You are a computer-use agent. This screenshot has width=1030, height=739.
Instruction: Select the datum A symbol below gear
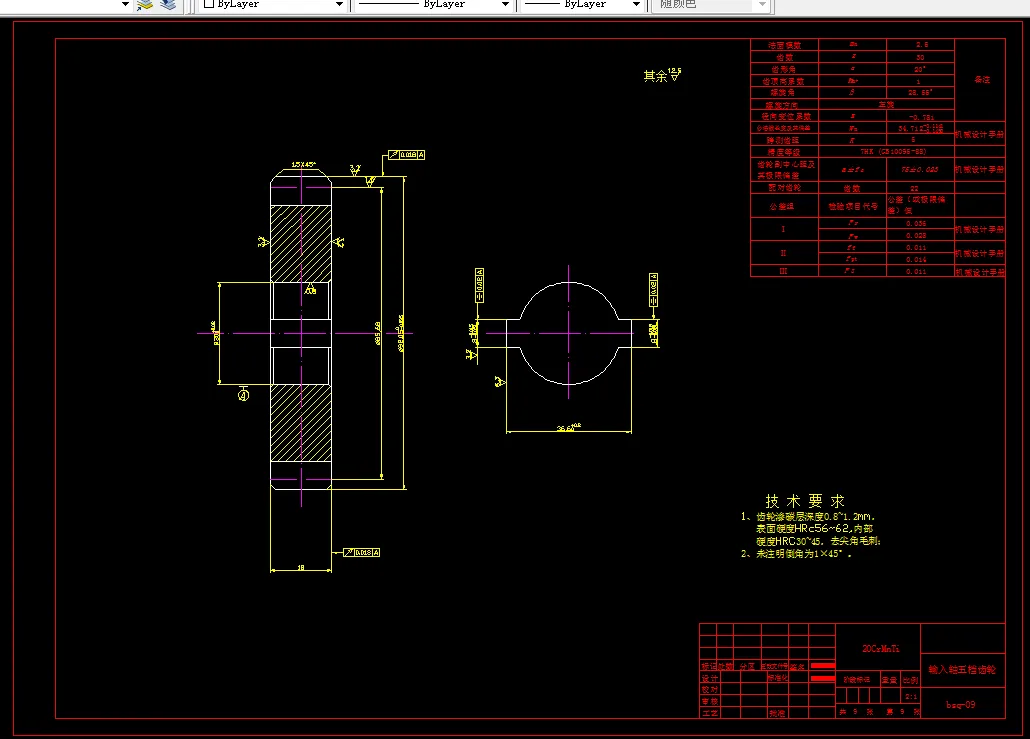pyautogui.click(x=244, y=393)
